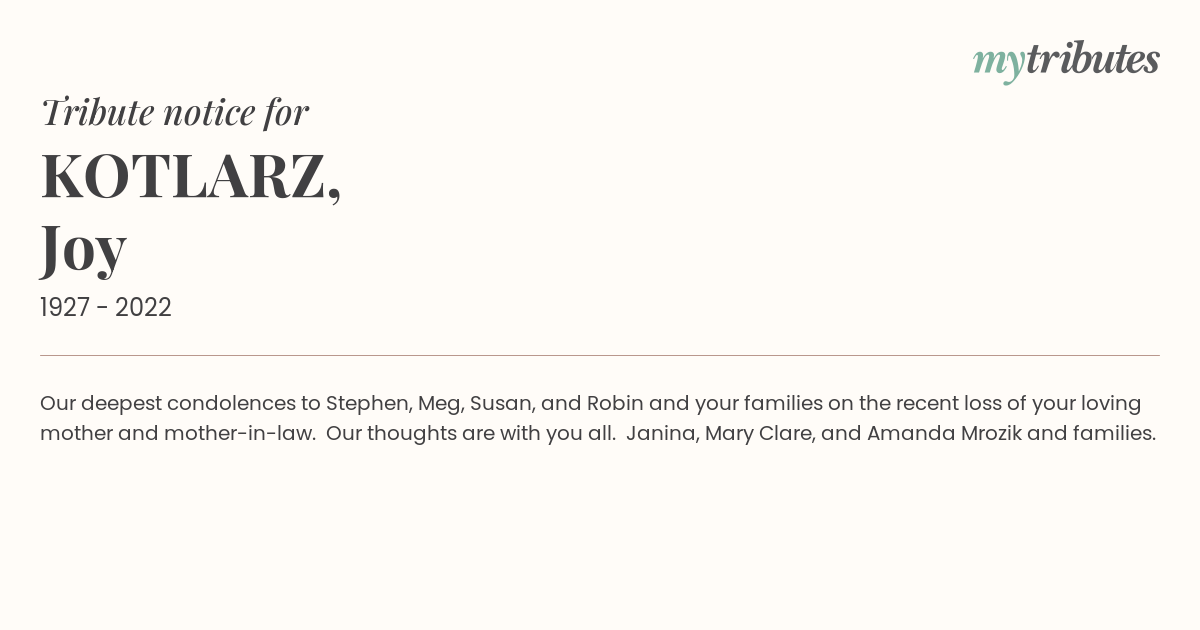Viewport: 1200px width, 630px height.
Task: Click the name Susan in the message
Action: point(500,403)
